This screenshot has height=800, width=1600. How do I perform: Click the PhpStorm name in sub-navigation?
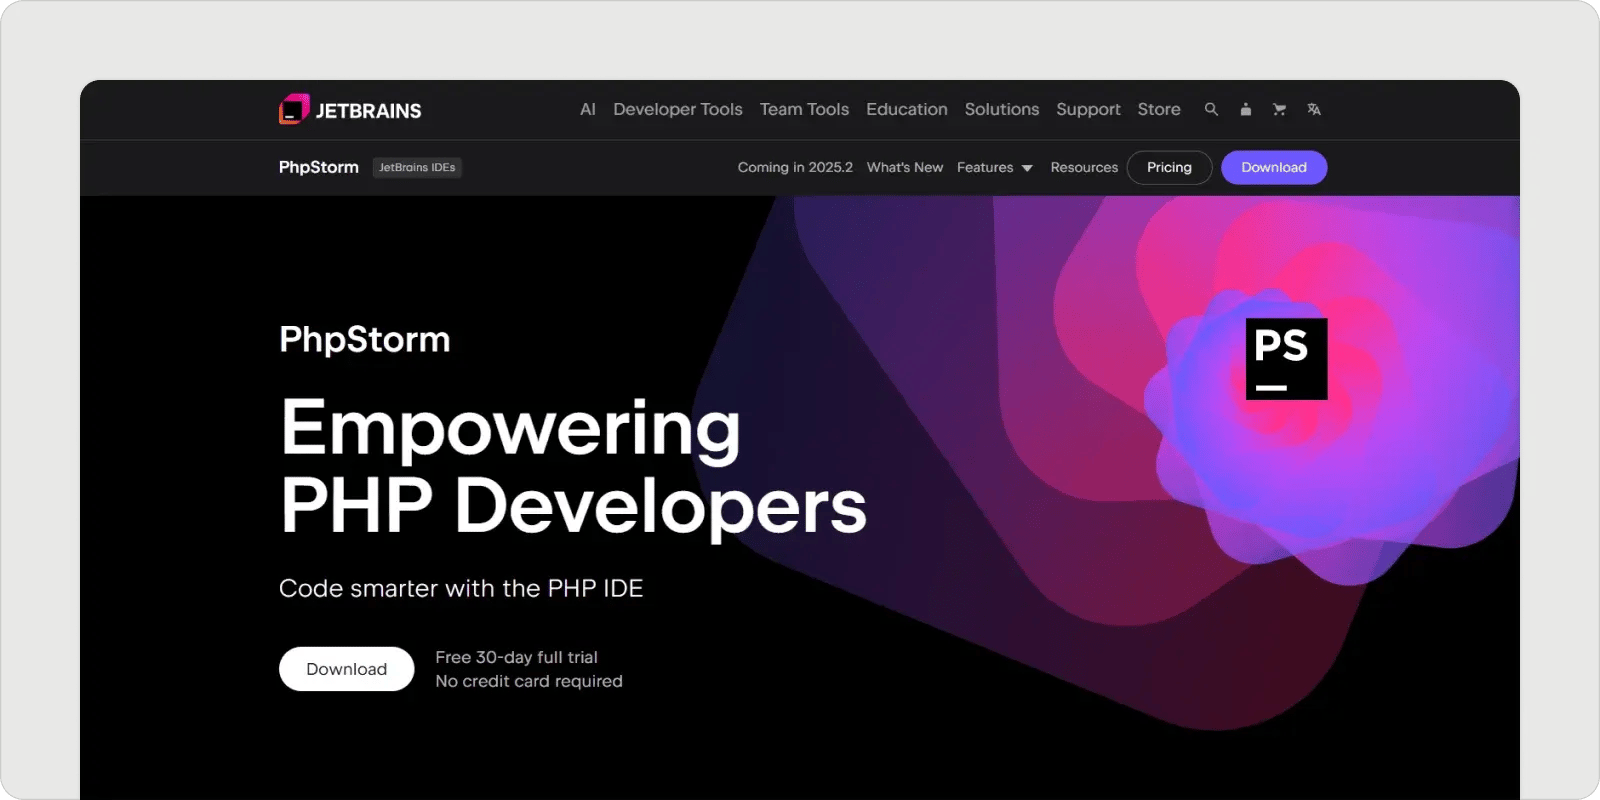click(319, 167)
